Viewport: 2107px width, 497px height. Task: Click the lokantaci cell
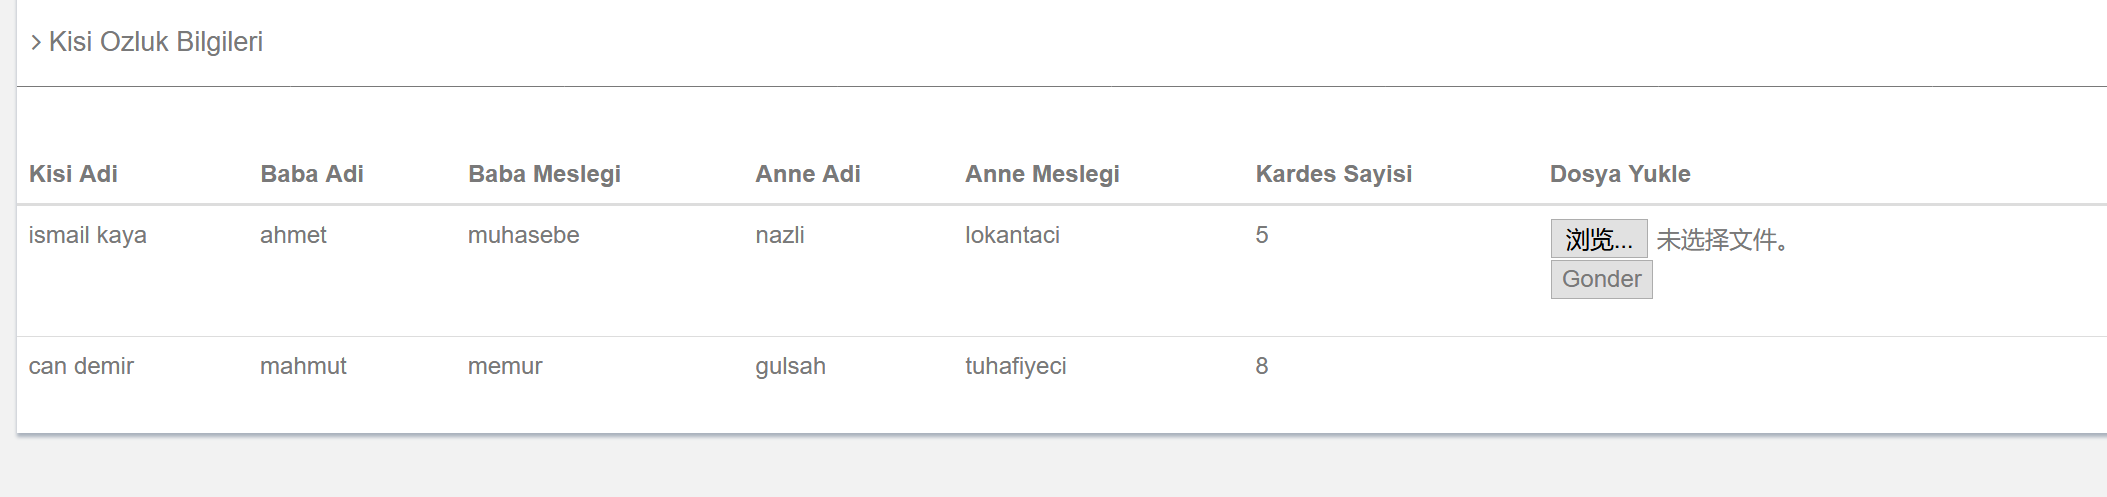tap(1012, 235)
